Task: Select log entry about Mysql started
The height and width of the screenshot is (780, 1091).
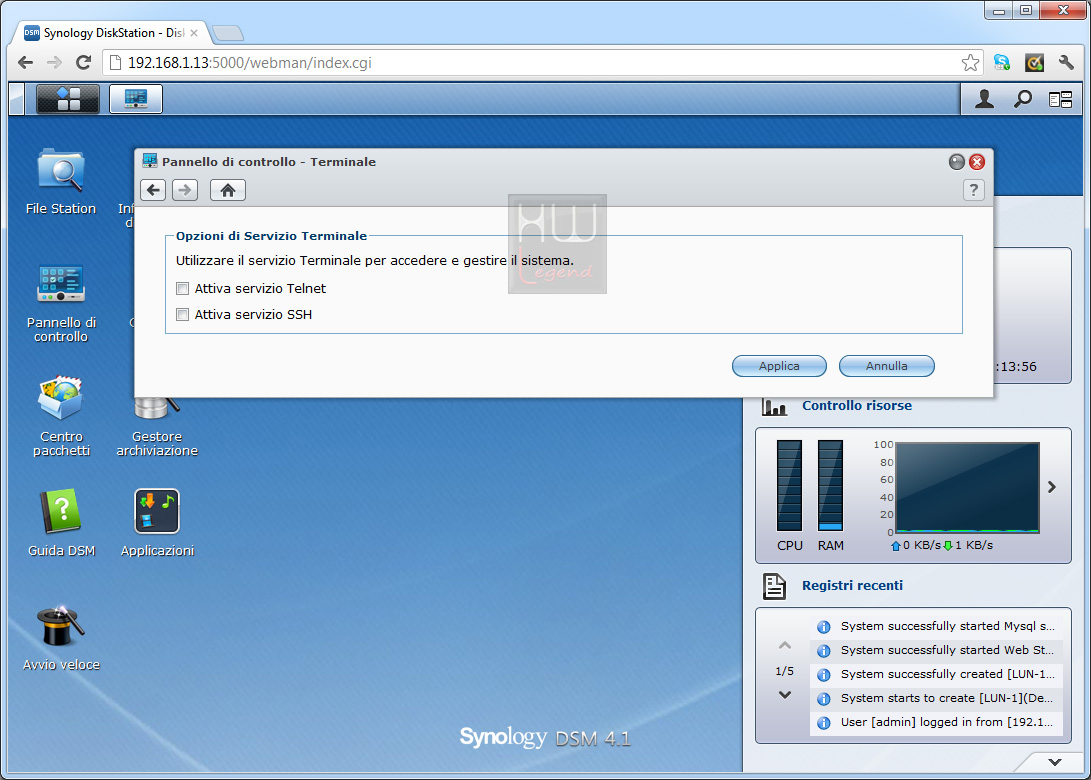Action: click(937, 626)
